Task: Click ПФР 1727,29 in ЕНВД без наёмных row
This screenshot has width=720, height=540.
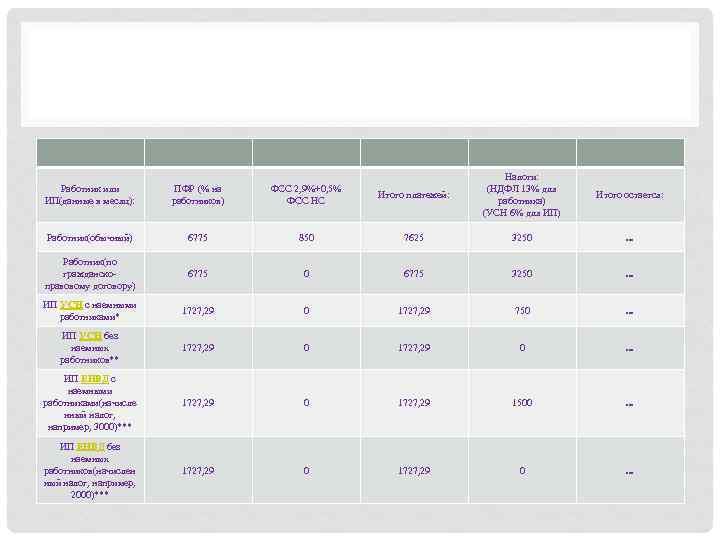Action: click(x=198, y=471)
